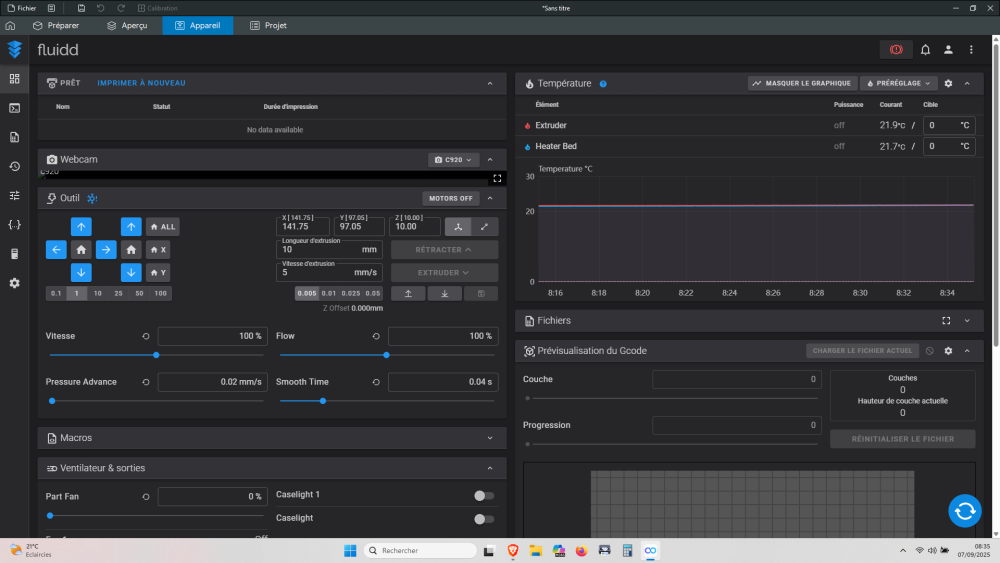Reset Vitesse to default
This screenshot has width=1000, height=563.
[146, 336]
